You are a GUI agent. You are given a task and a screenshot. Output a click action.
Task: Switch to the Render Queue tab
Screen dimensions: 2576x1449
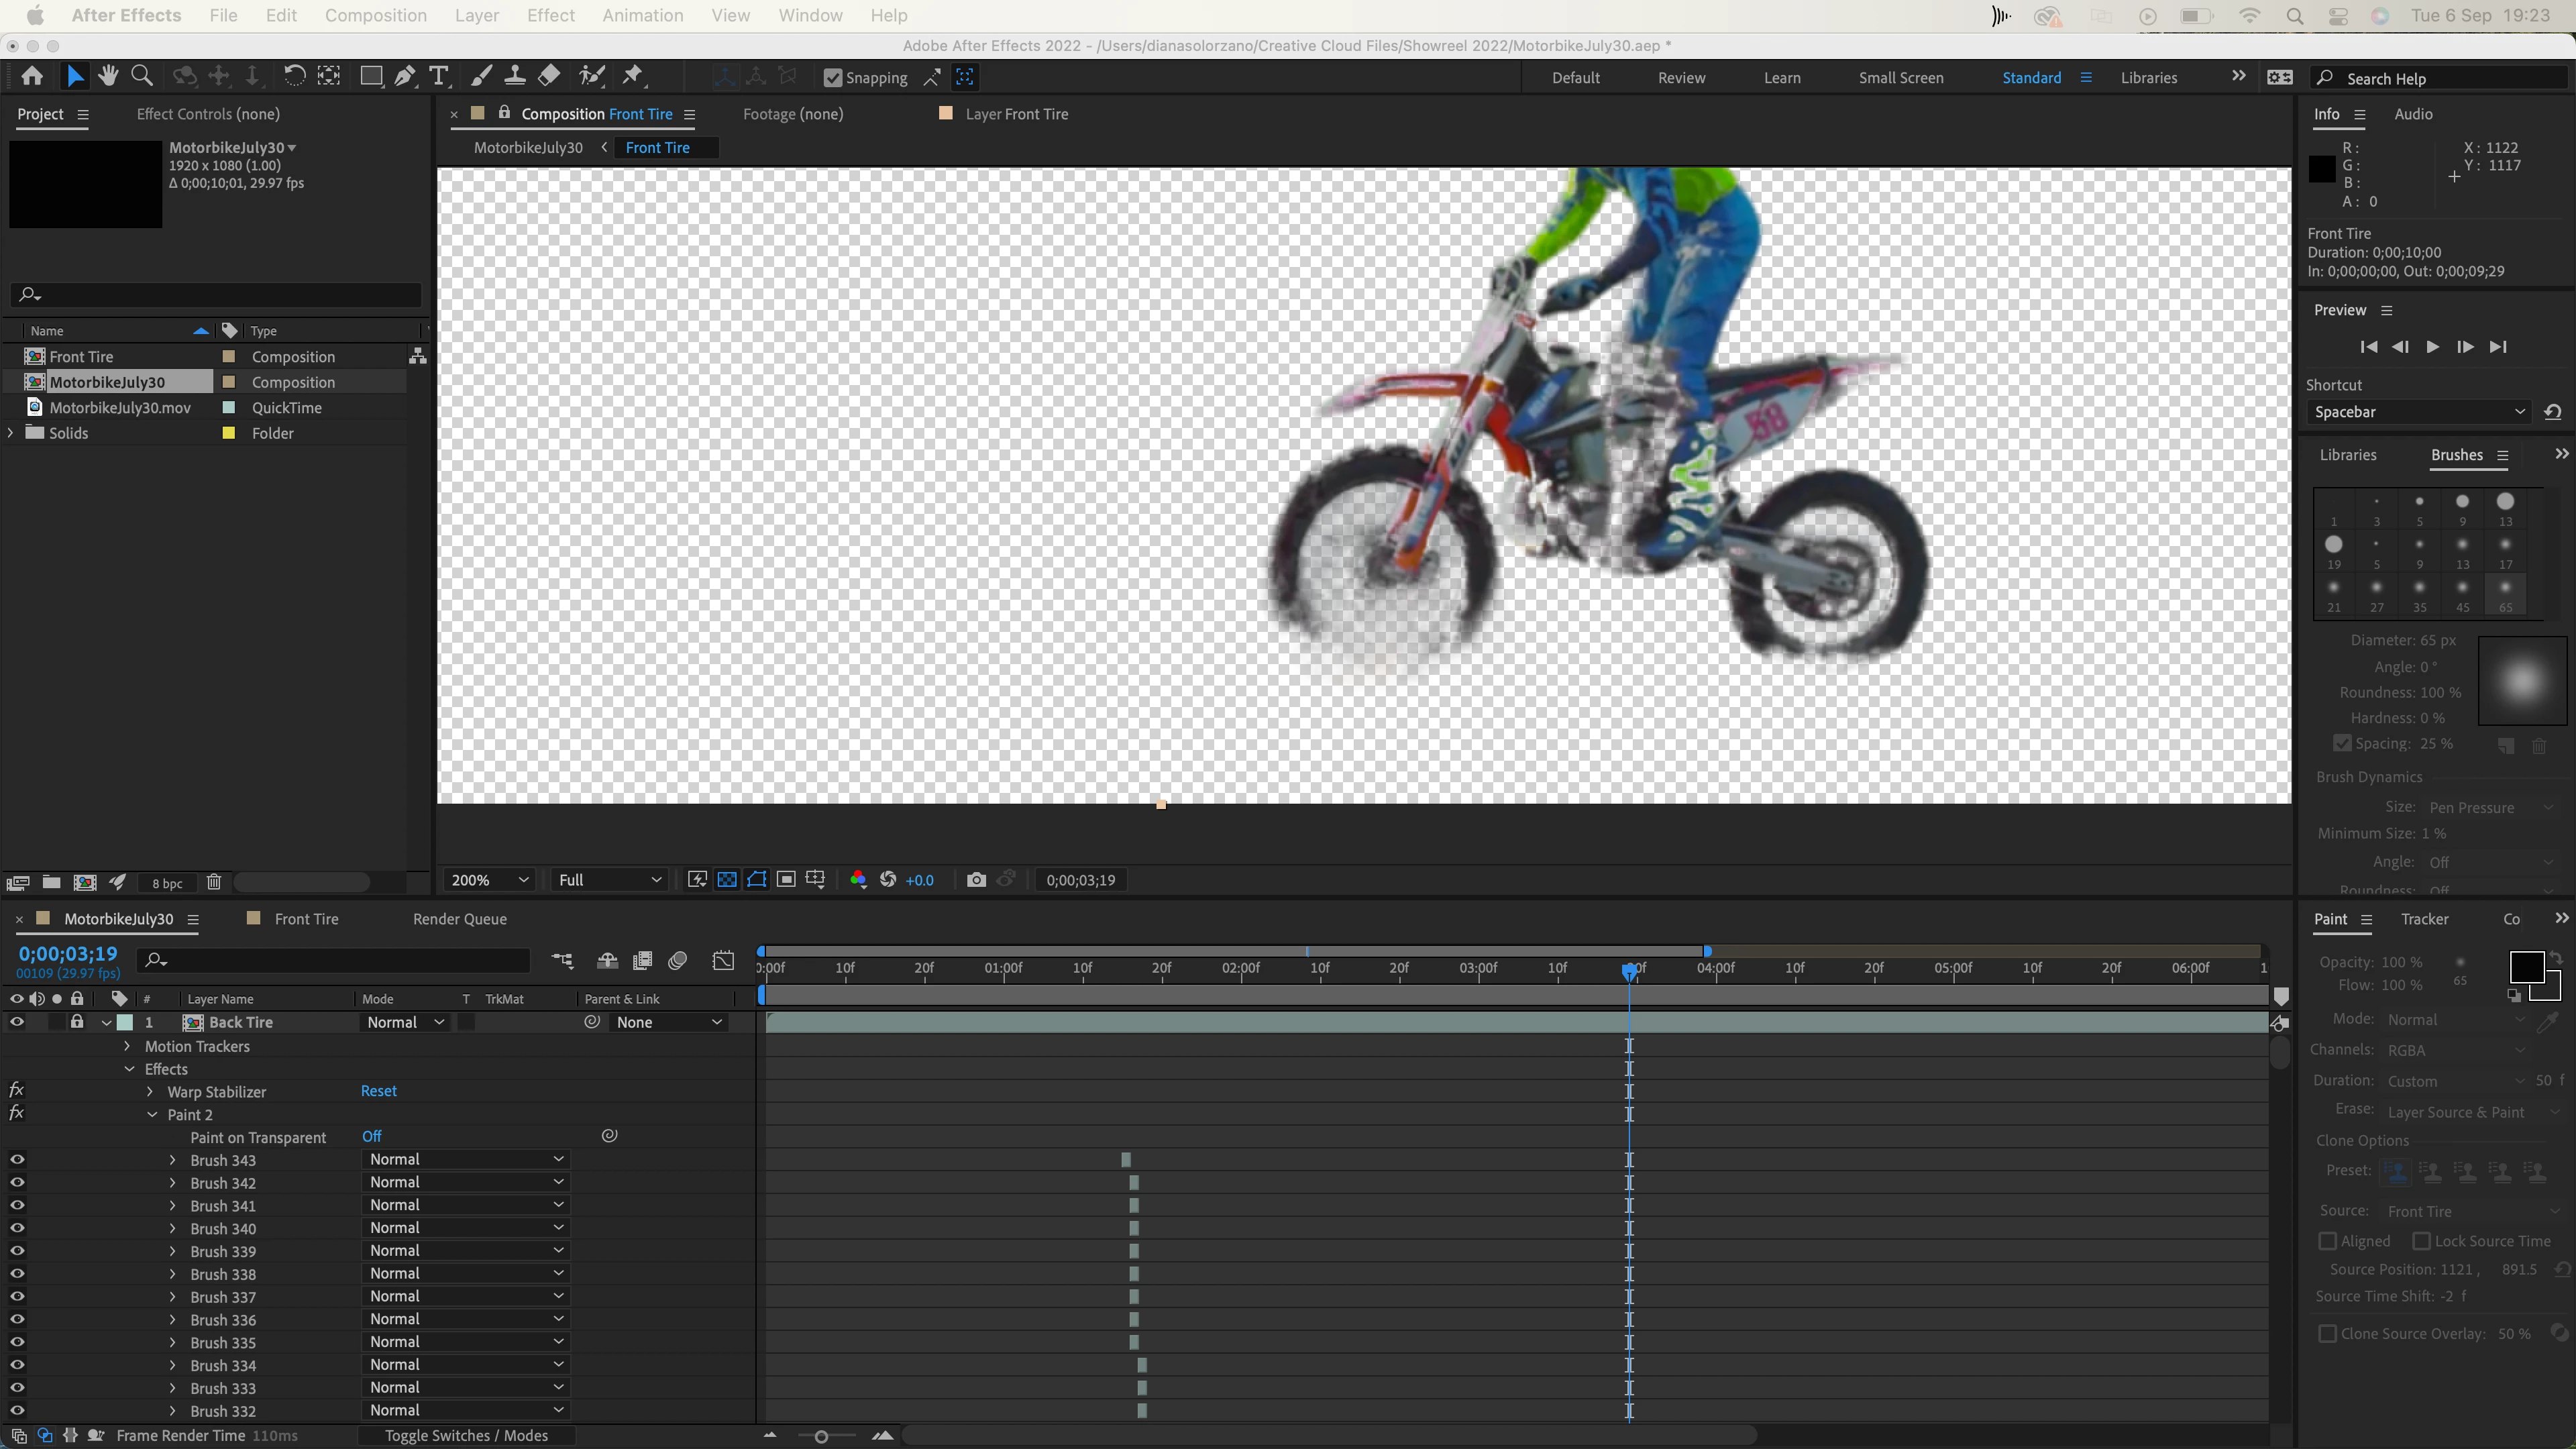pyautogui.click(x=459, y=919)
